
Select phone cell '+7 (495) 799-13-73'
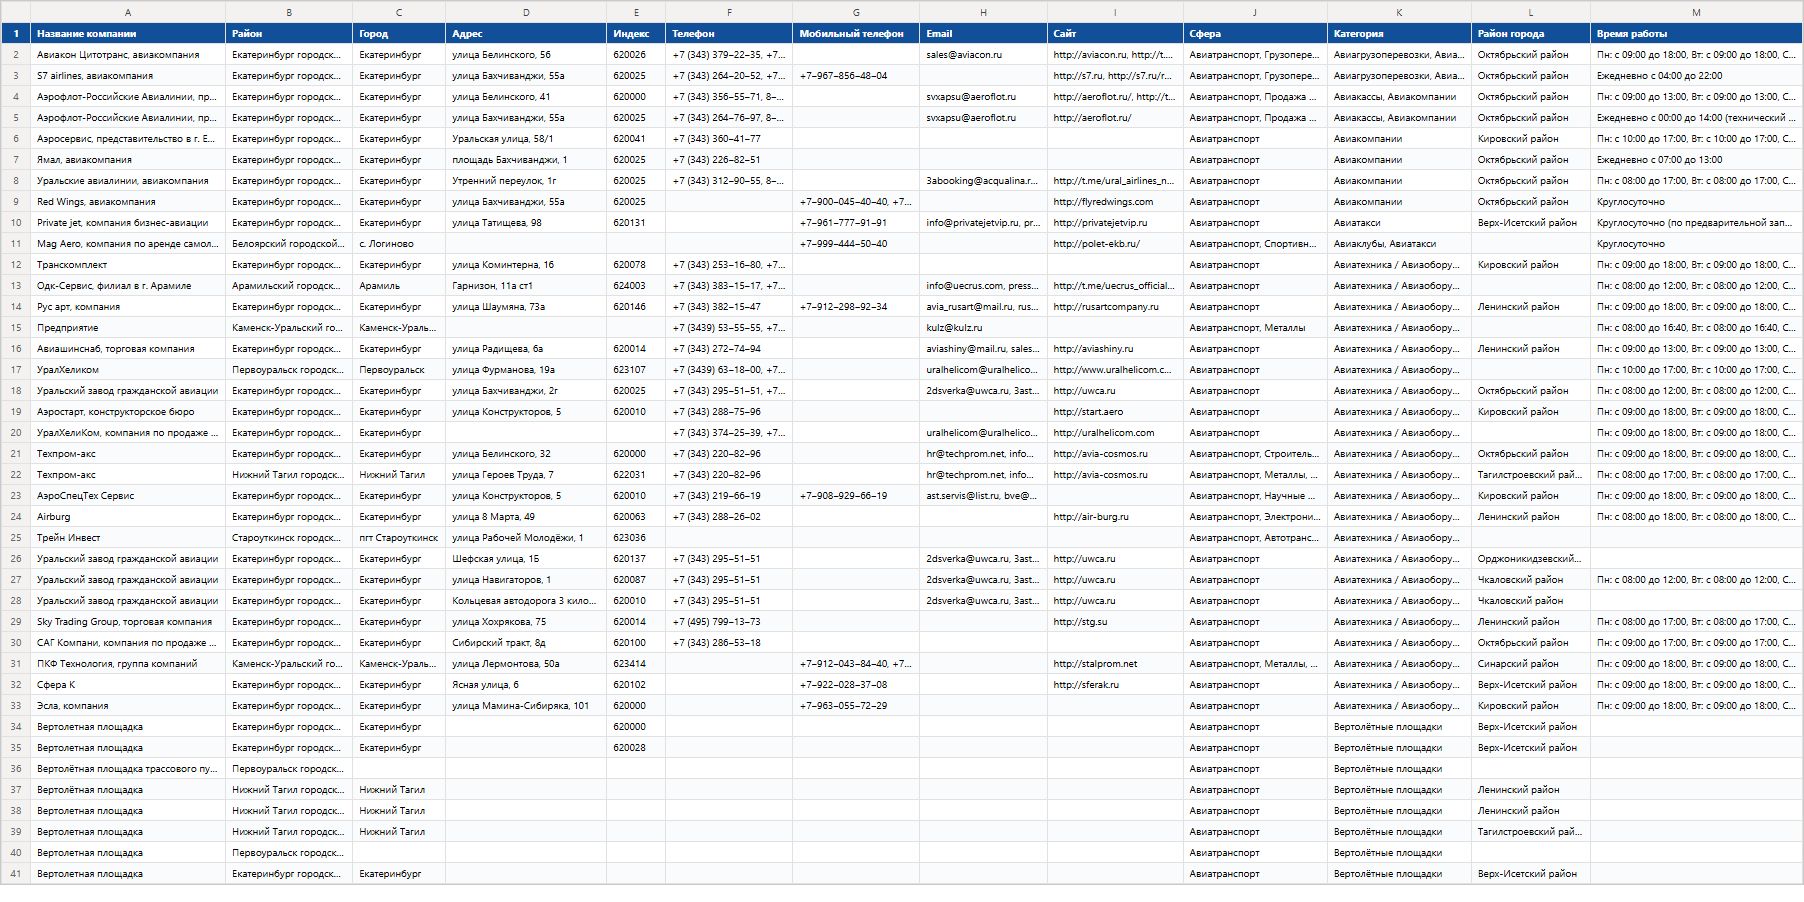pos(729,622)
